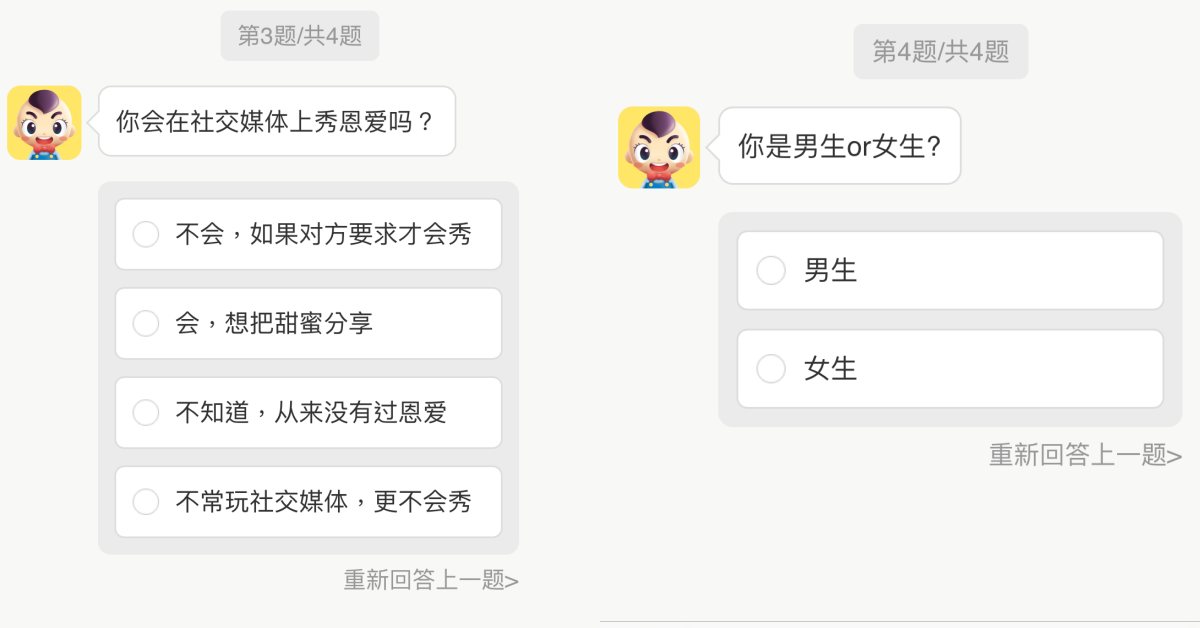Viewport: 1200px width, 628px height.
Task: Pick the 男生 answer card
Action: tap(950, 271)
